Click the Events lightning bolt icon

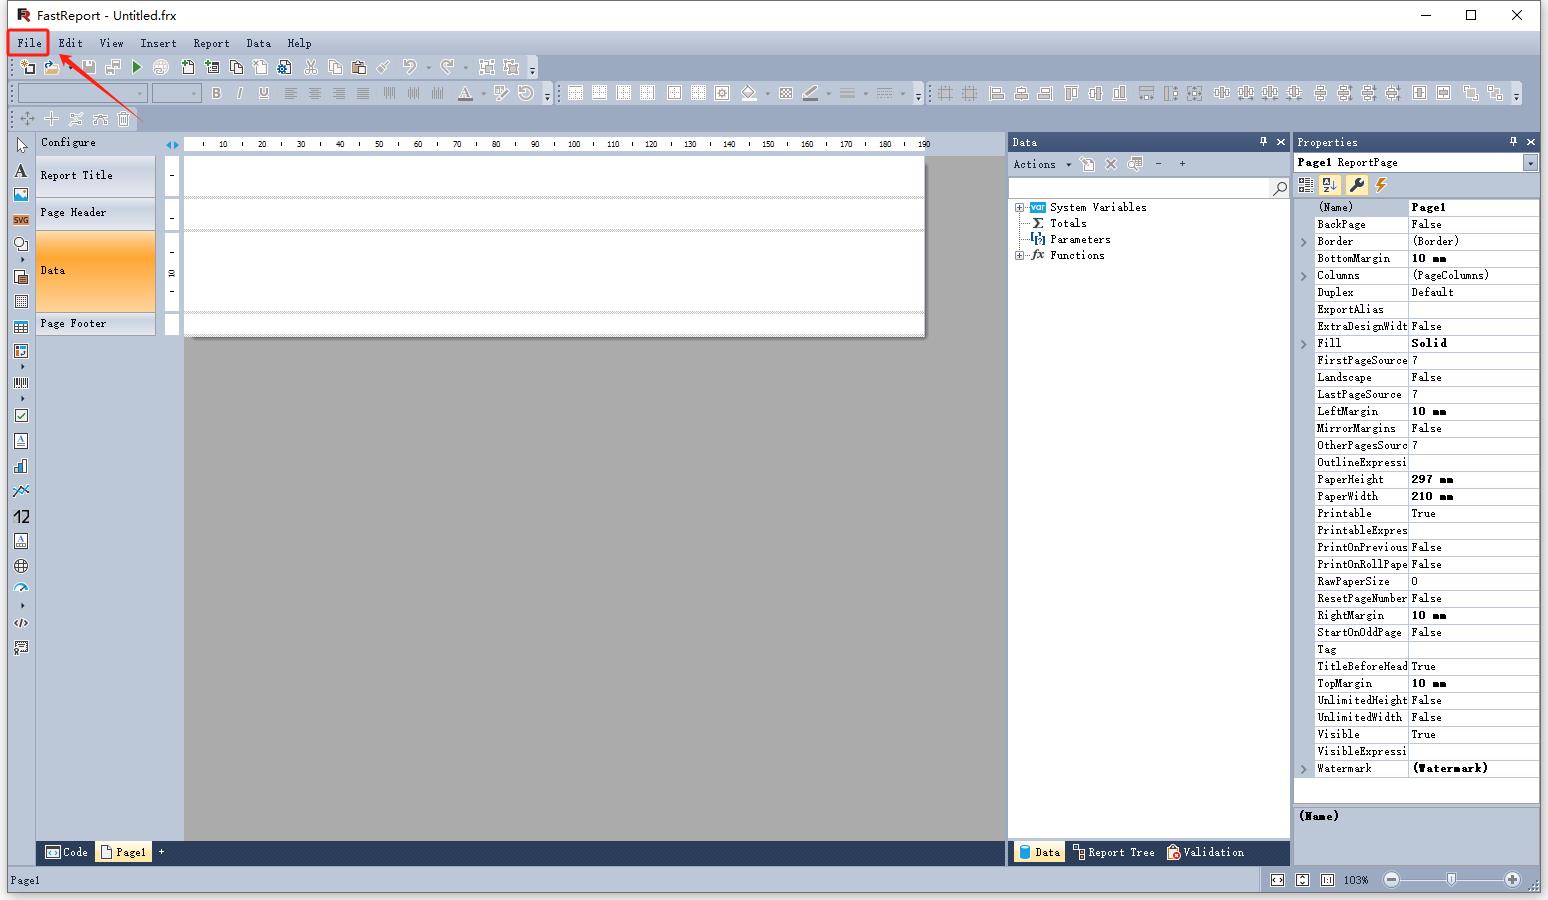(x=1381, y=185)
